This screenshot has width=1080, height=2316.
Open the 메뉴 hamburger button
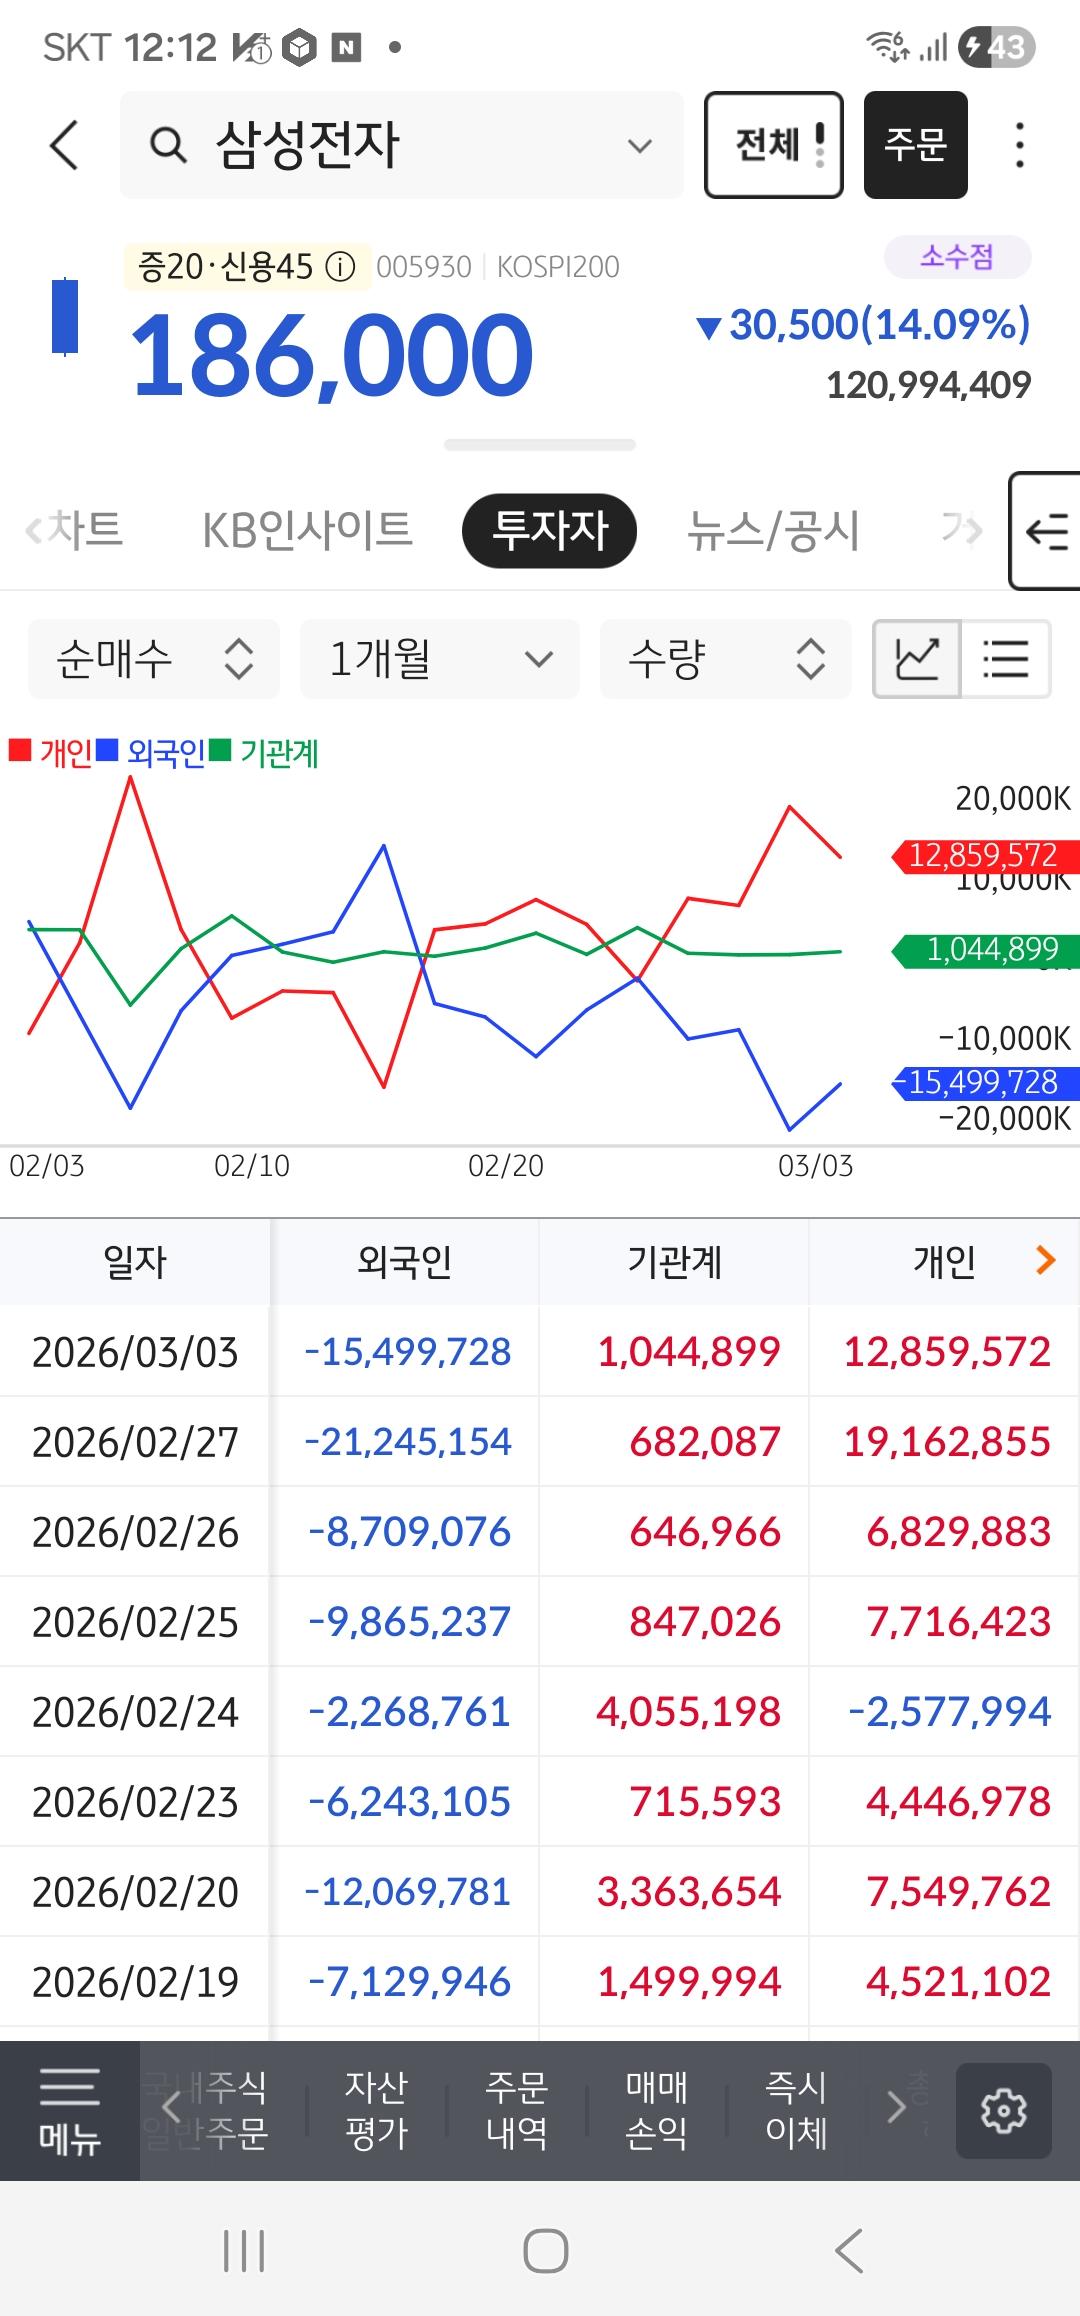point(69,2110)
